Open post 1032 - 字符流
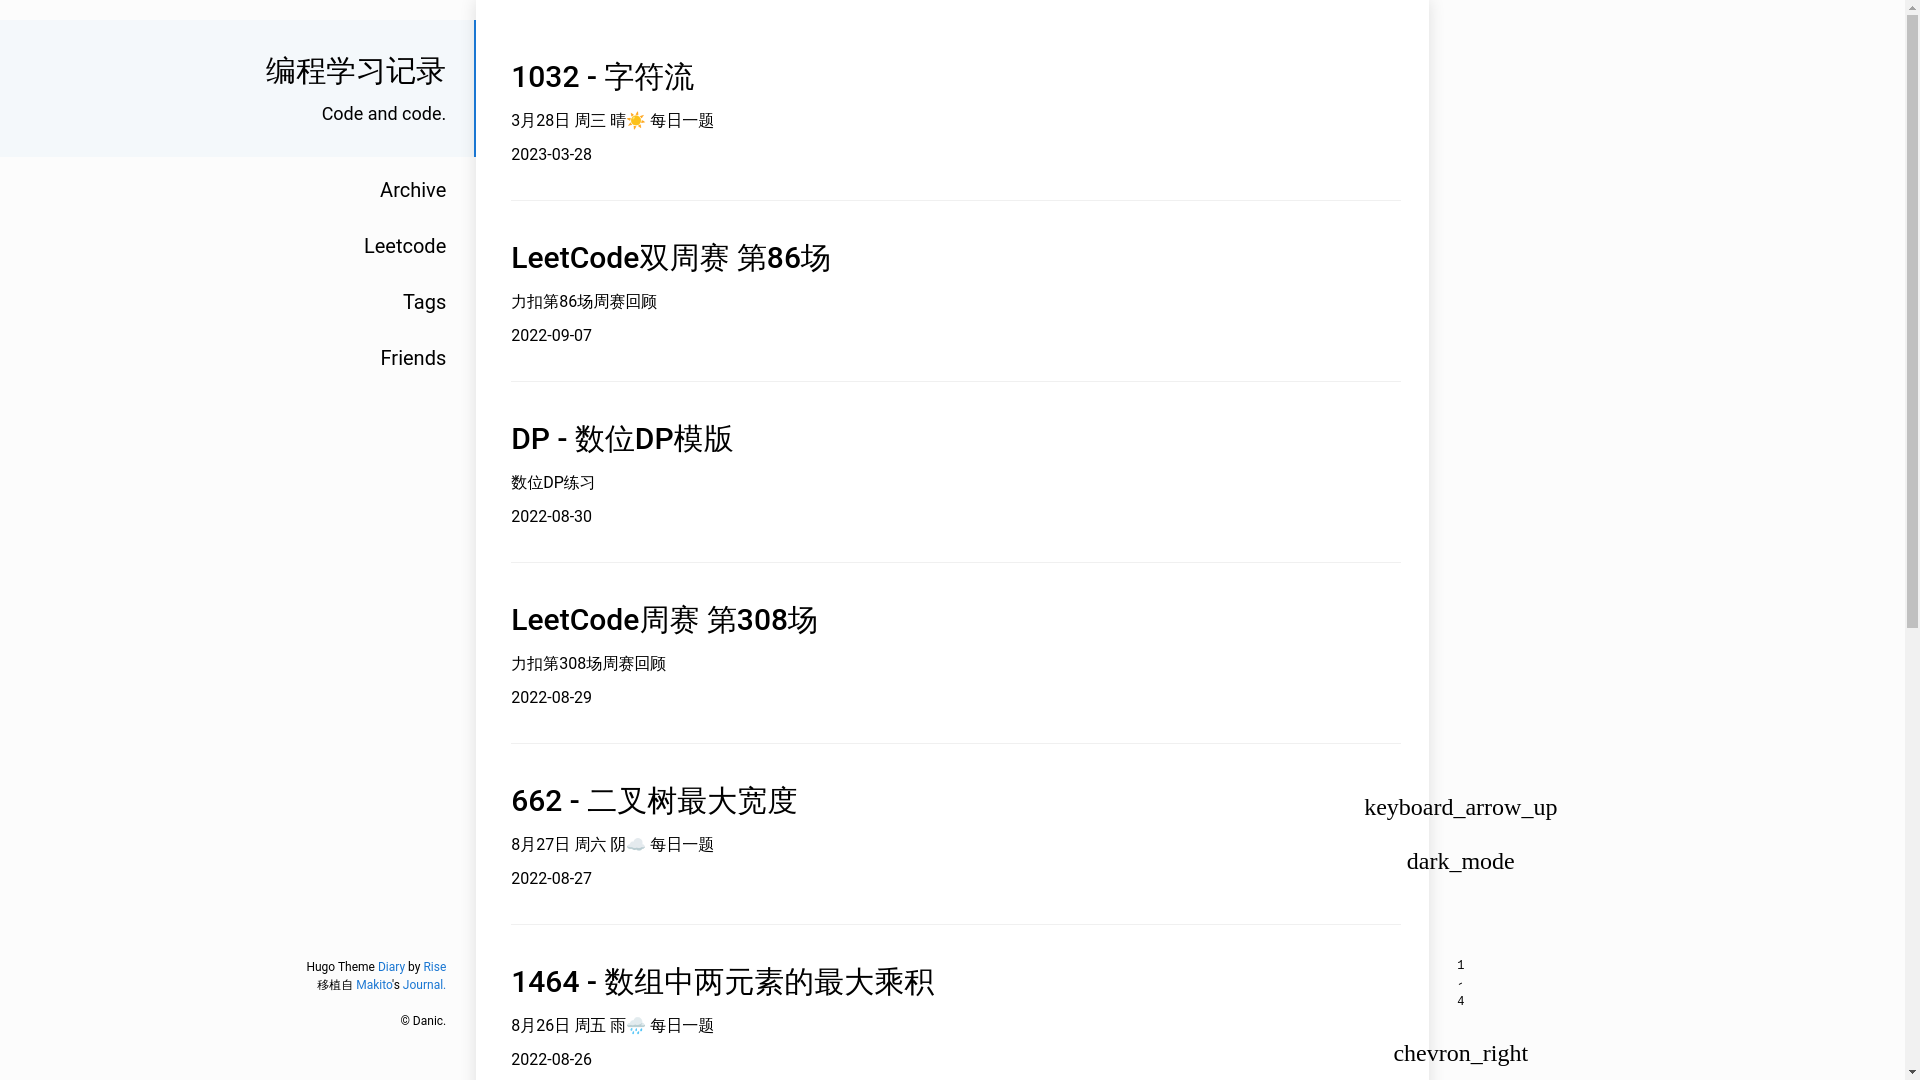Screen dimensions: 1920x1080 click(x=602, y=77)
